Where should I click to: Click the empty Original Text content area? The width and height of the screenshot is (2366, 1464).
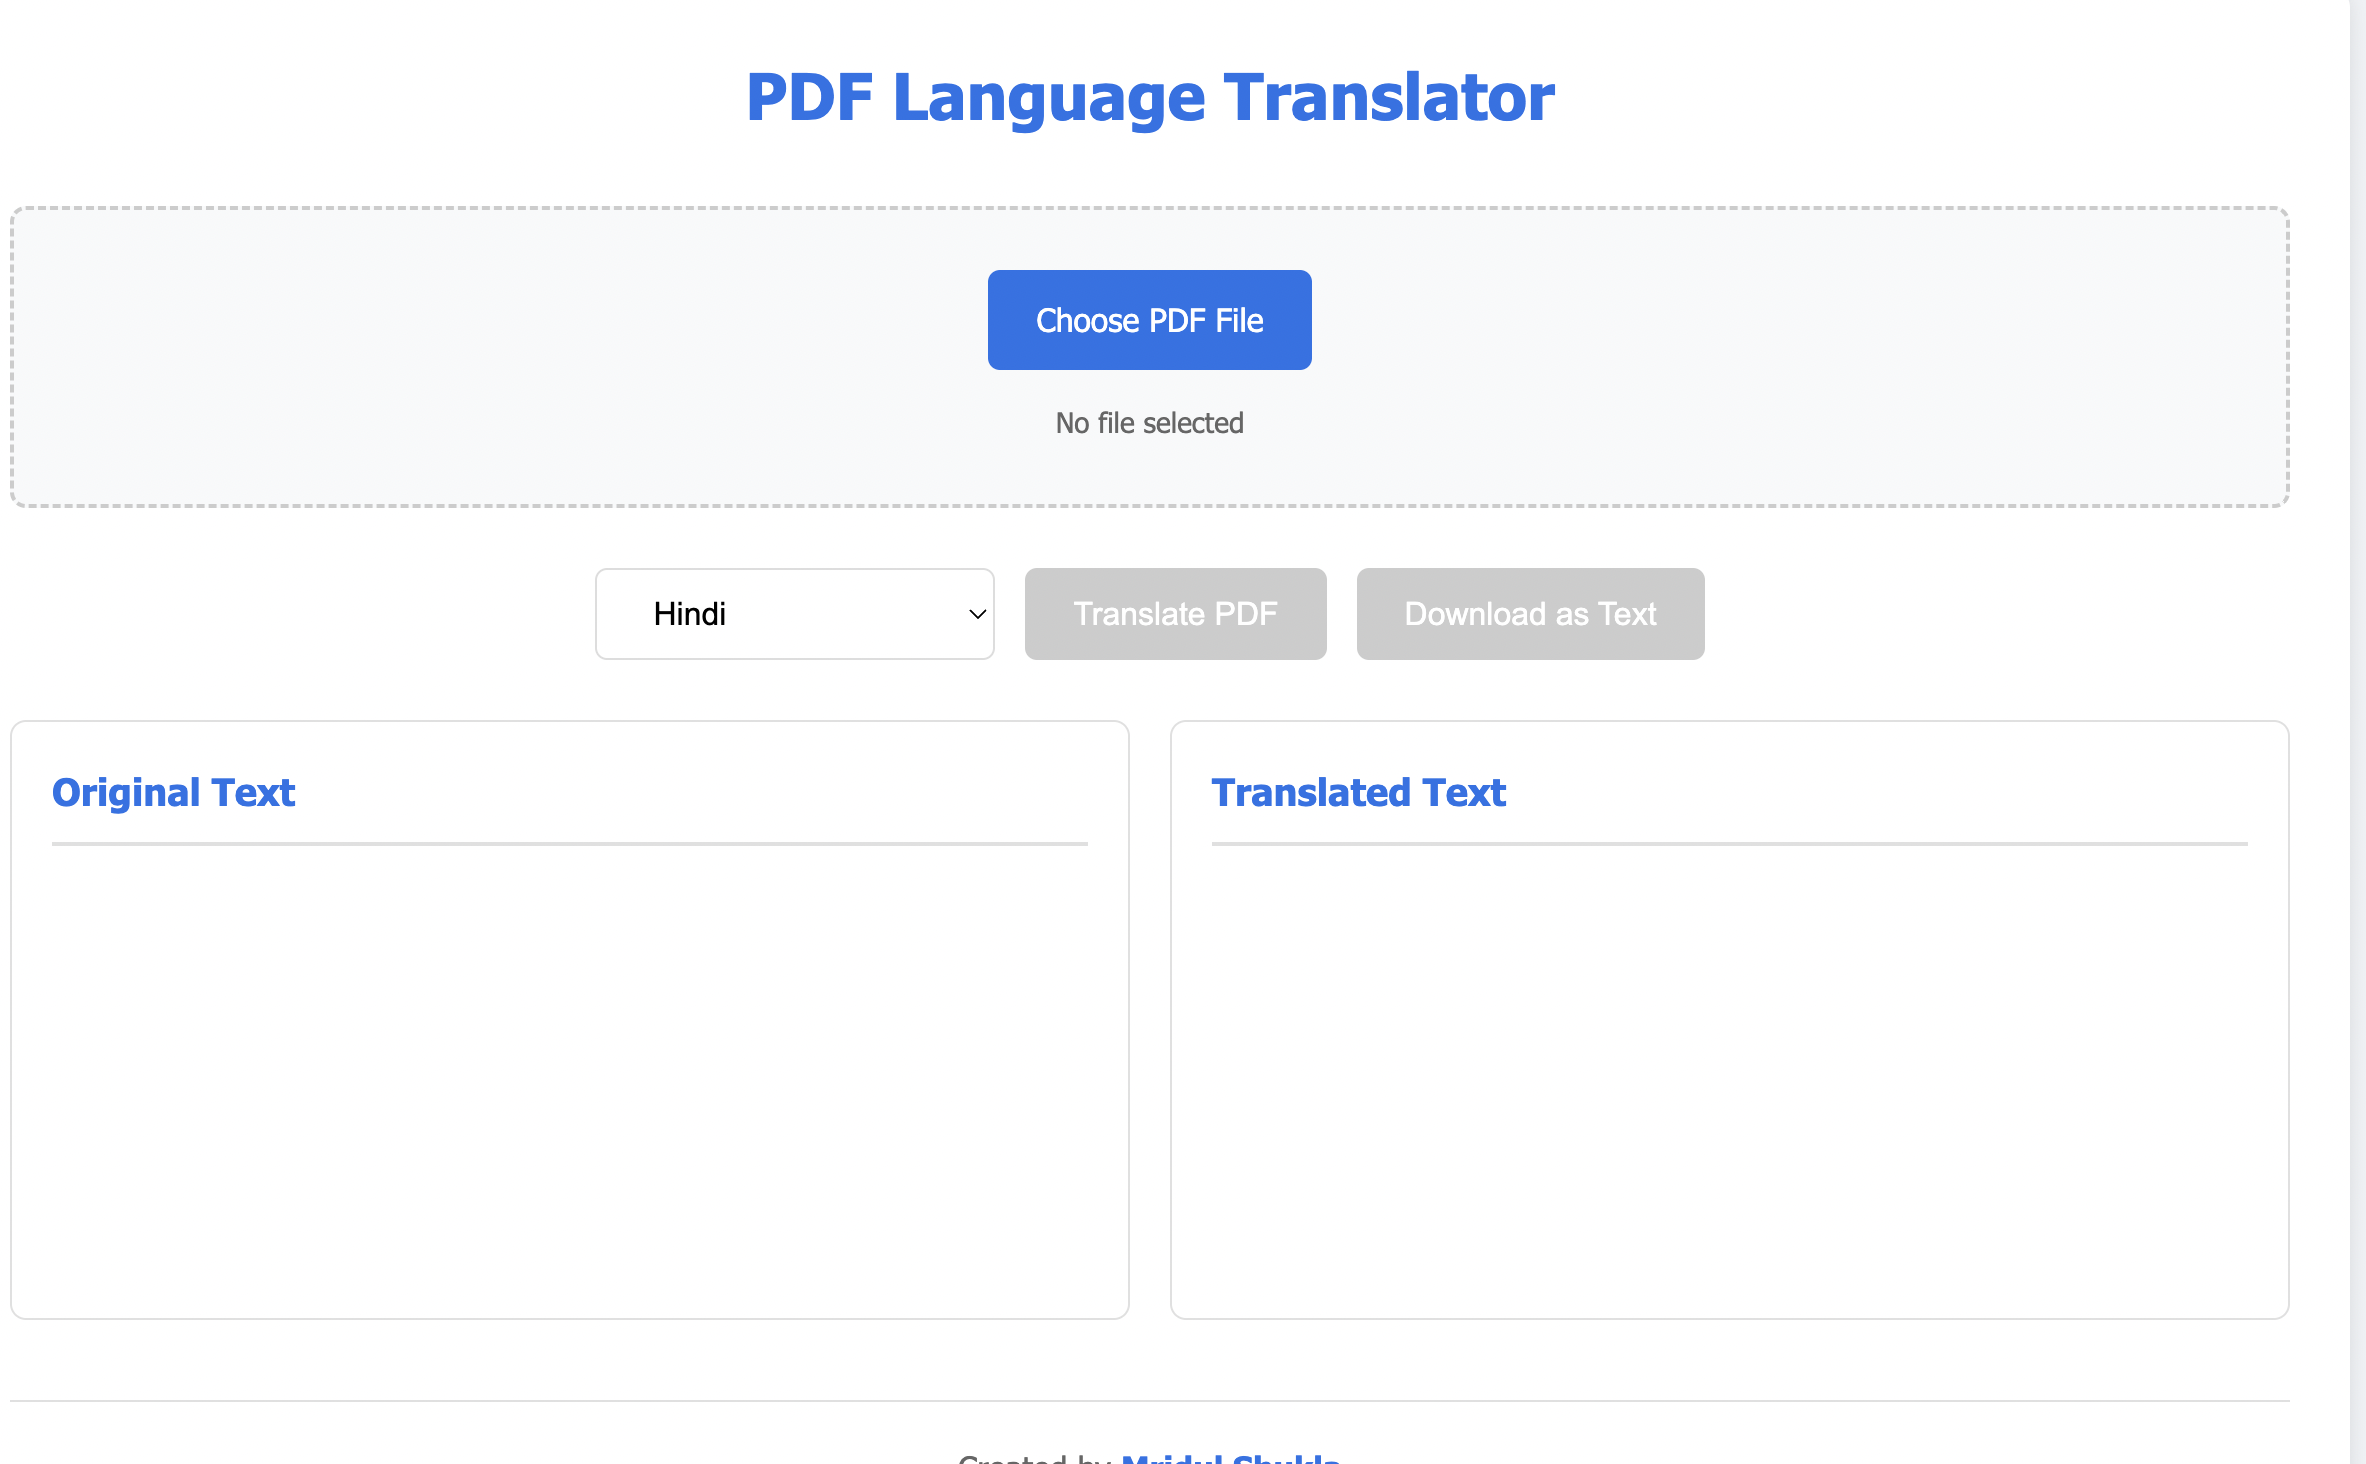569,1070
